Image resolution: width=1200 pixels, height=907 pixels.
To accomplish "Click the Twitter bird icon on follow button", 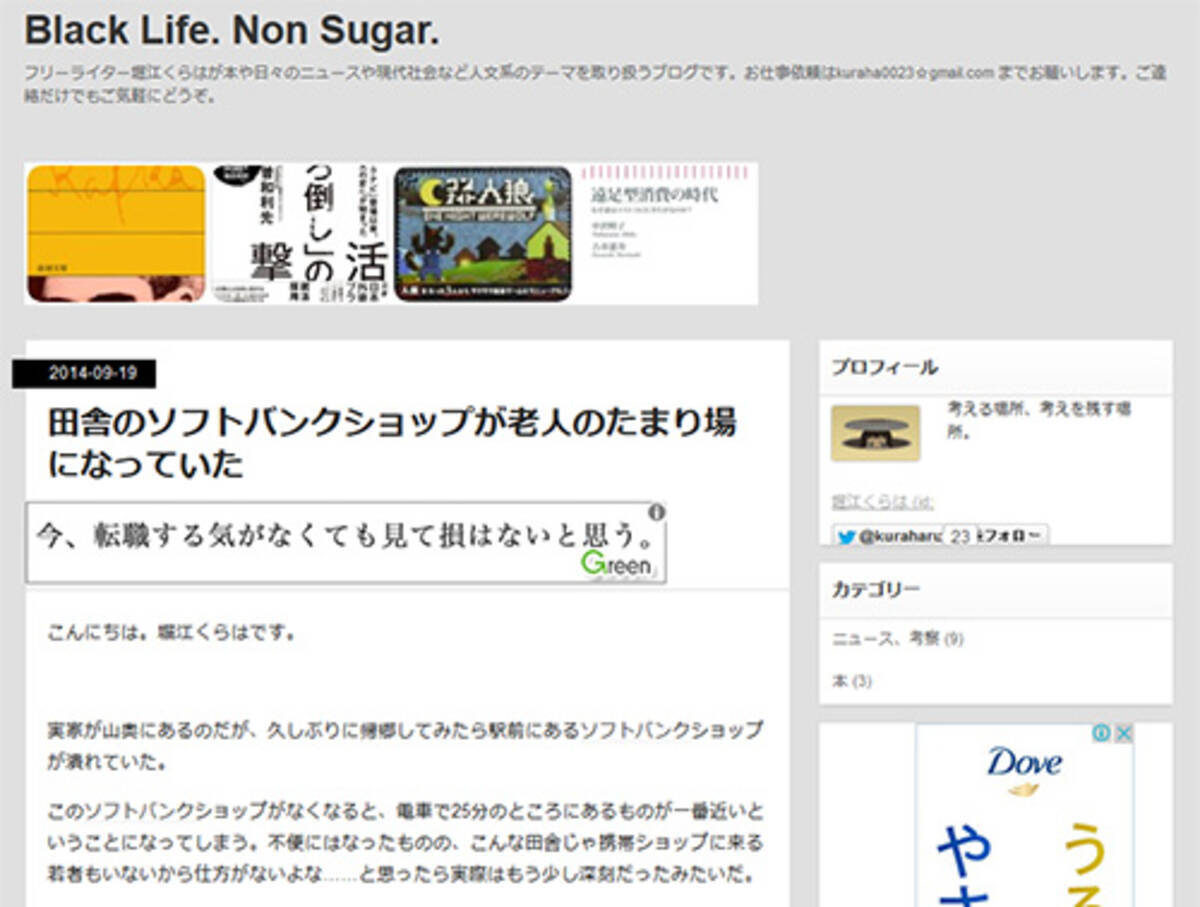I will [x=846, y=536].
